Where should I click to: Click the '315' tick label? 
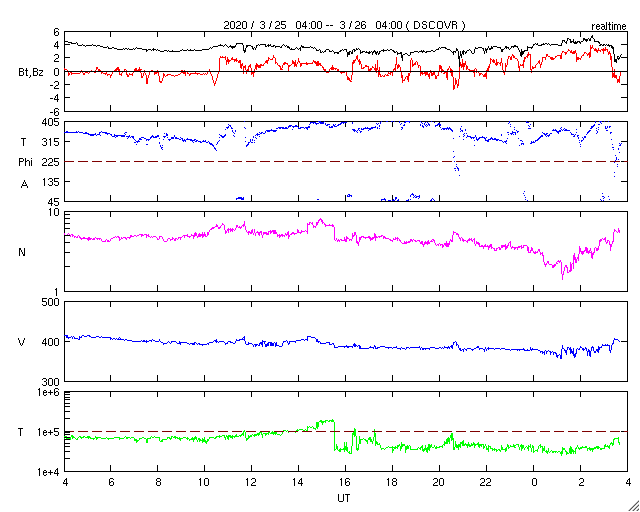(x=52, y=142)
